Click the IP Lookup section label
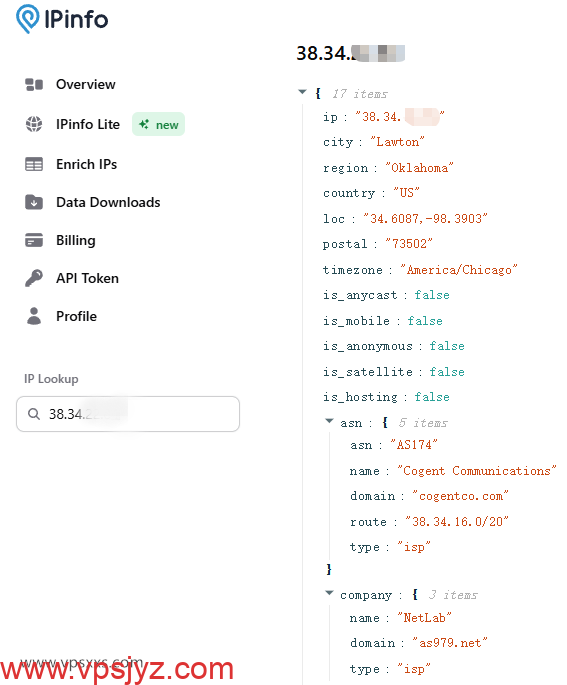 [x=51, y=379]
